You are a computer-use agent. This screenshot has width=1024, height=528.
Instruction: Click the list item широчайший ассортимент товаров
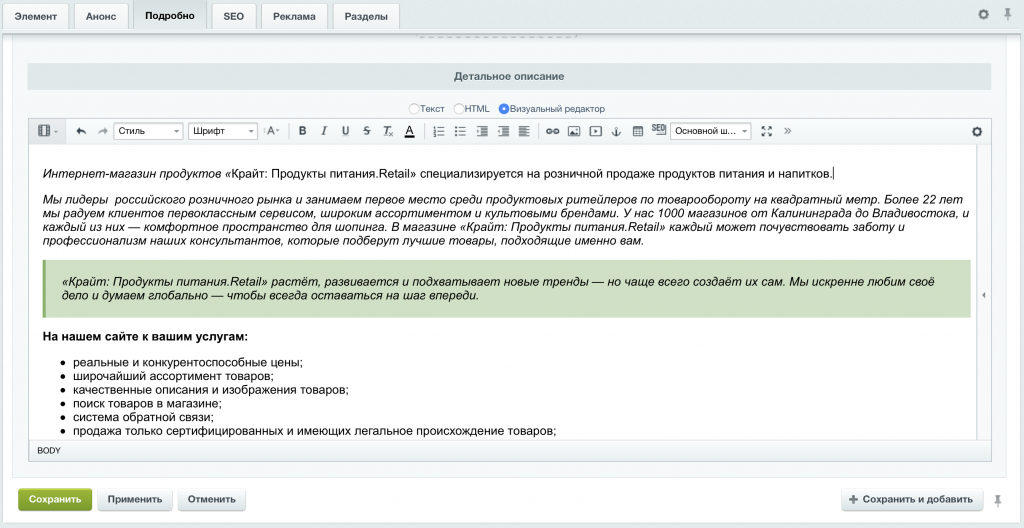[173, 376]
